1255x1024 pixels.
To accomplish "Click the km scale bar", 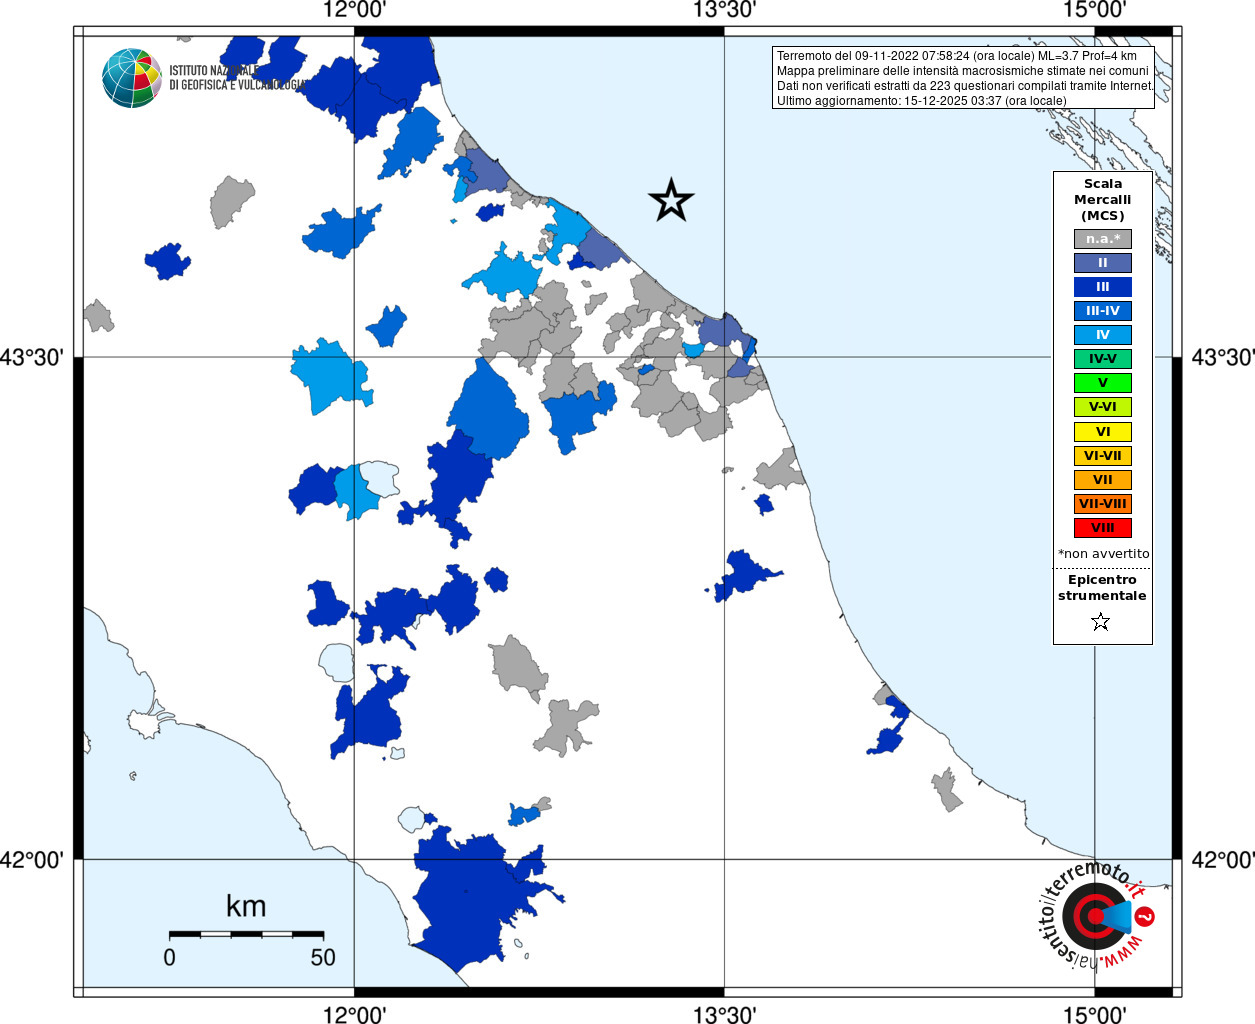I will coord(246,934).
